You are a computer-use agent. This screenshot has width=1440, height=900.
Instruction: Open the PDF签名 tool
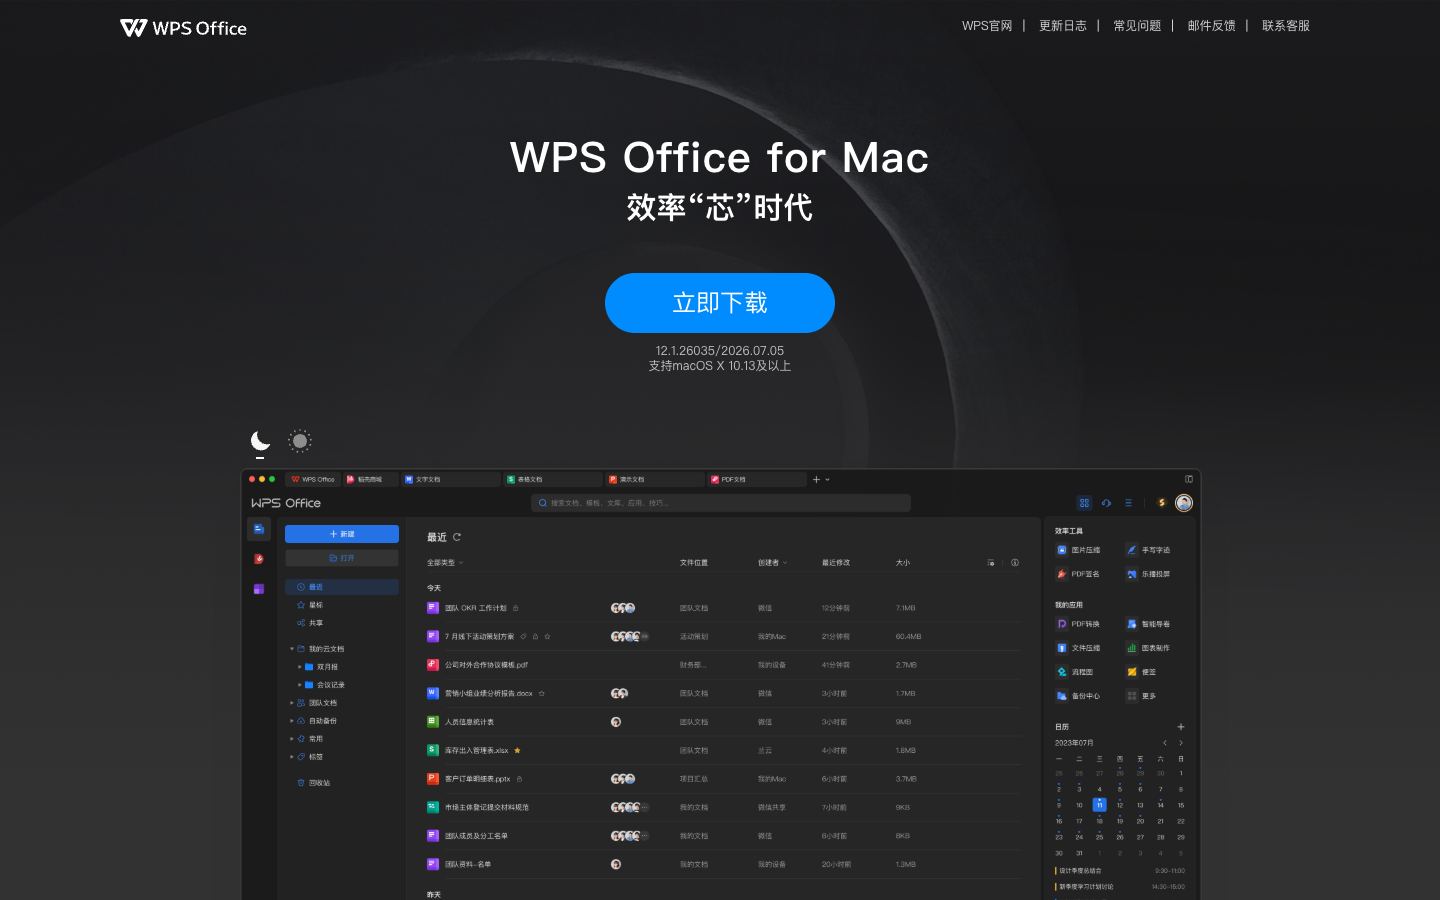(x=1078, y=574)
